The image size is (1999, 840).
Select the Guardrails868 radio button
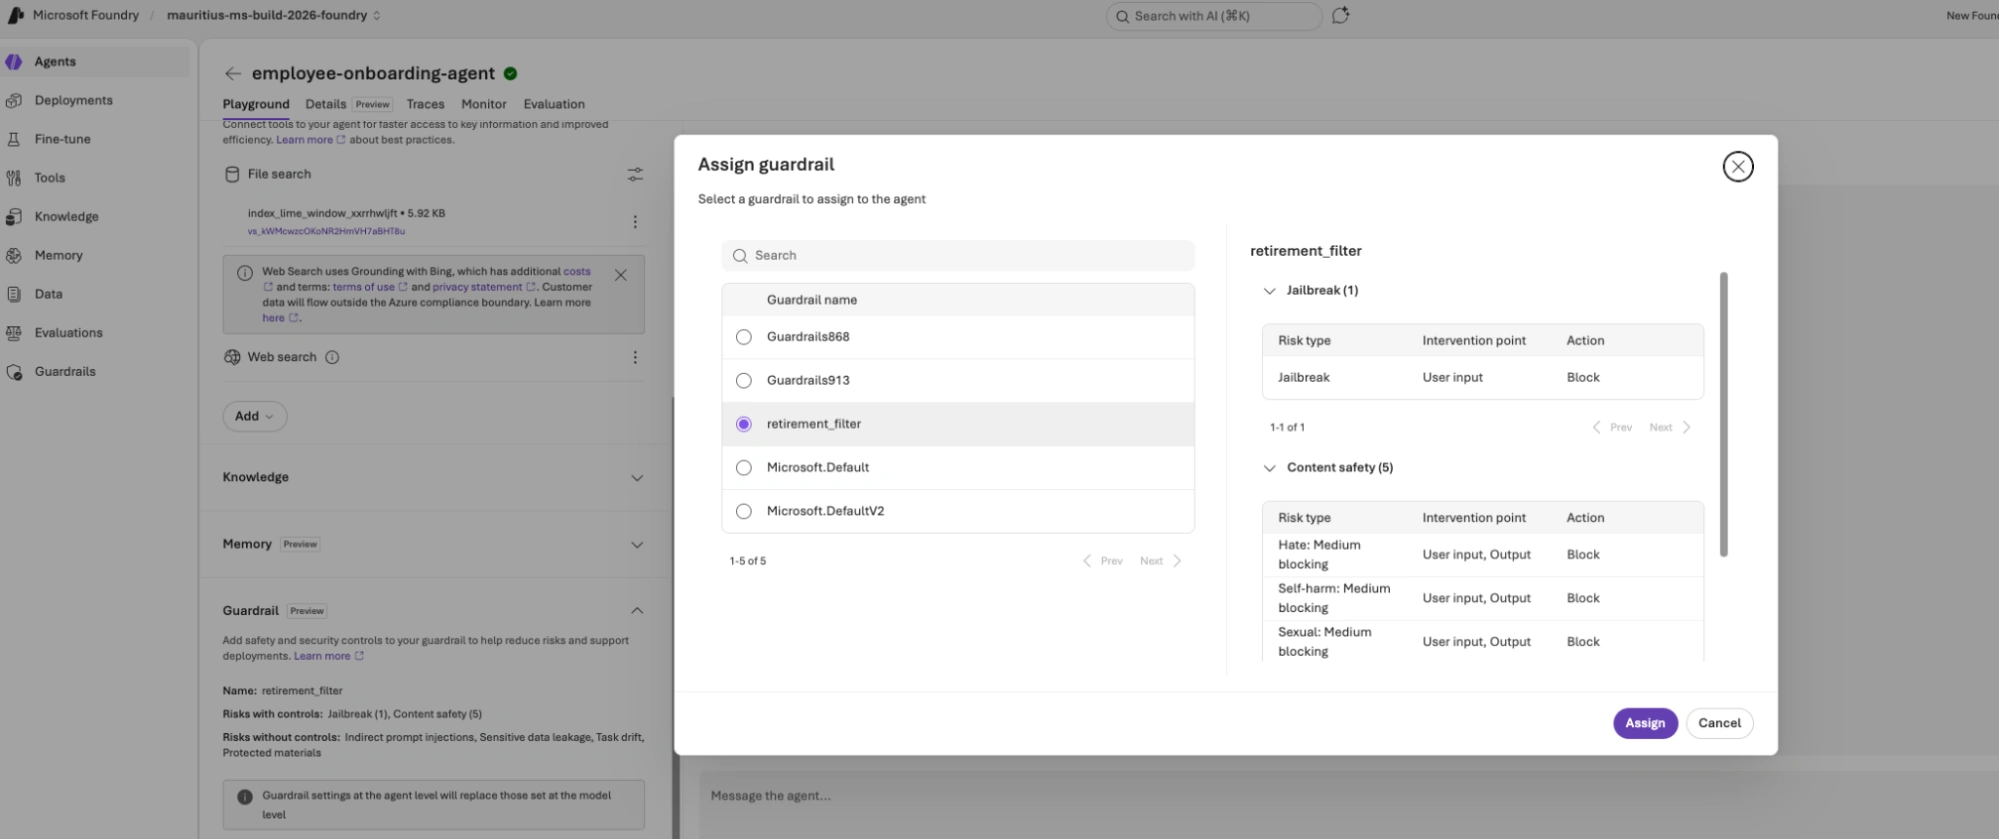click(x=744, y=338)
